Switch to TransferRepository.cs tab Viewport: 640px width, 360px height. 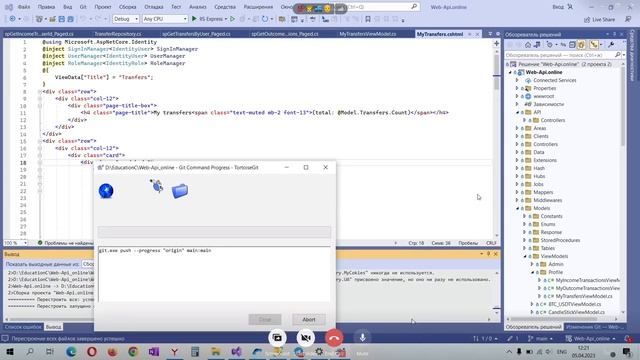tap(118, 34)
